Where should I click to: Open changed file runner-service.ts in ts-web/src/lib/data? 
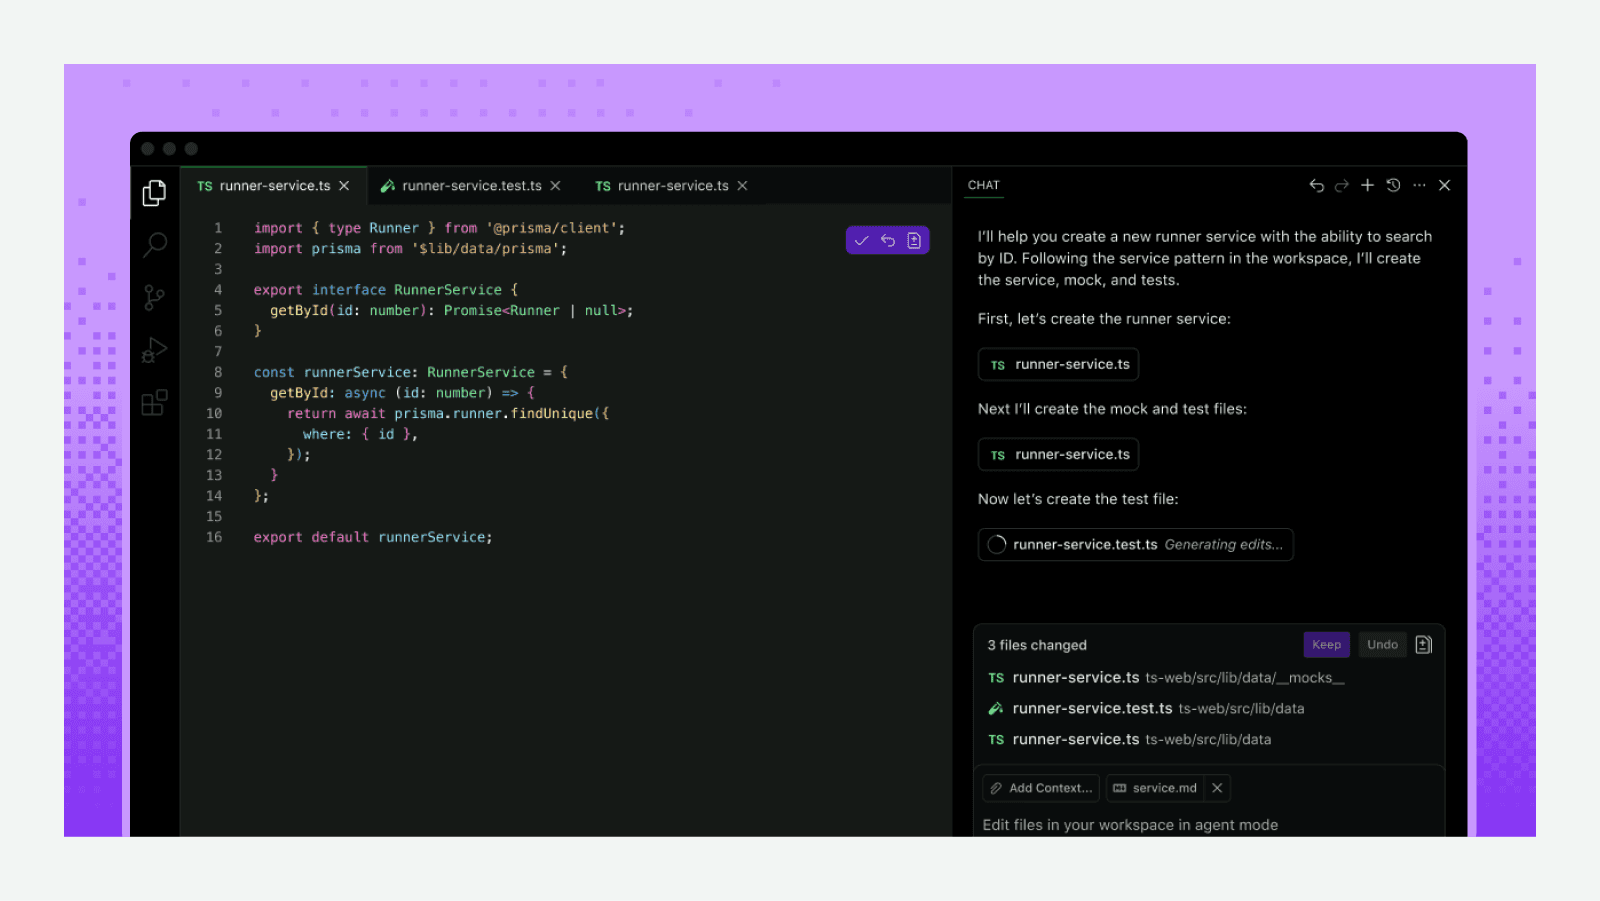[x=1129, y=740]
